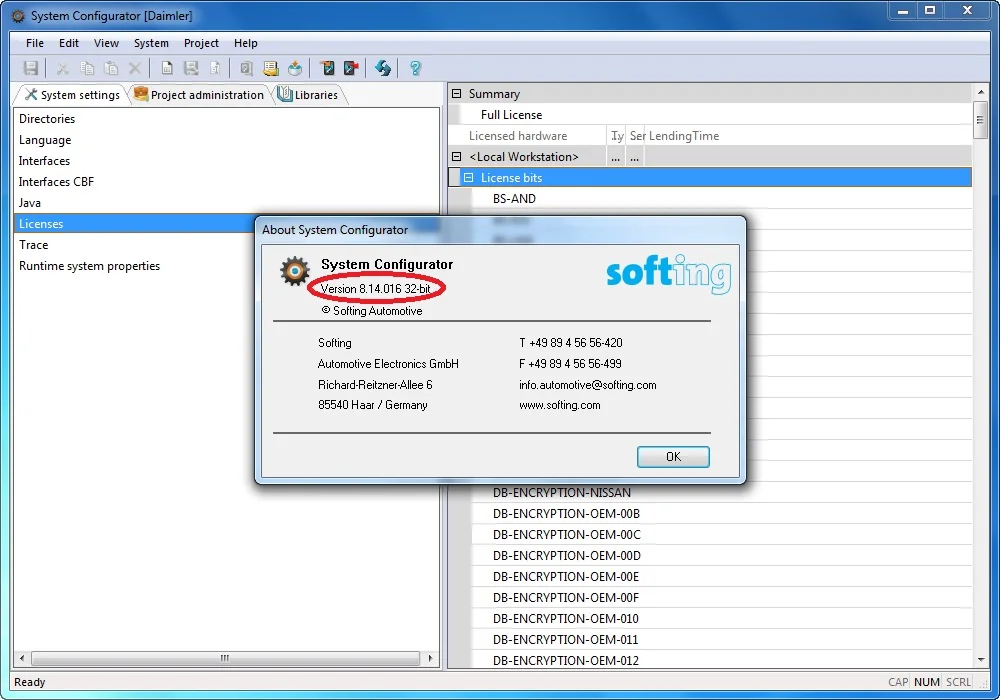Select Licenses in the settings list
Viewport: 1000px width, 700px height.
[x=134, y=224]
